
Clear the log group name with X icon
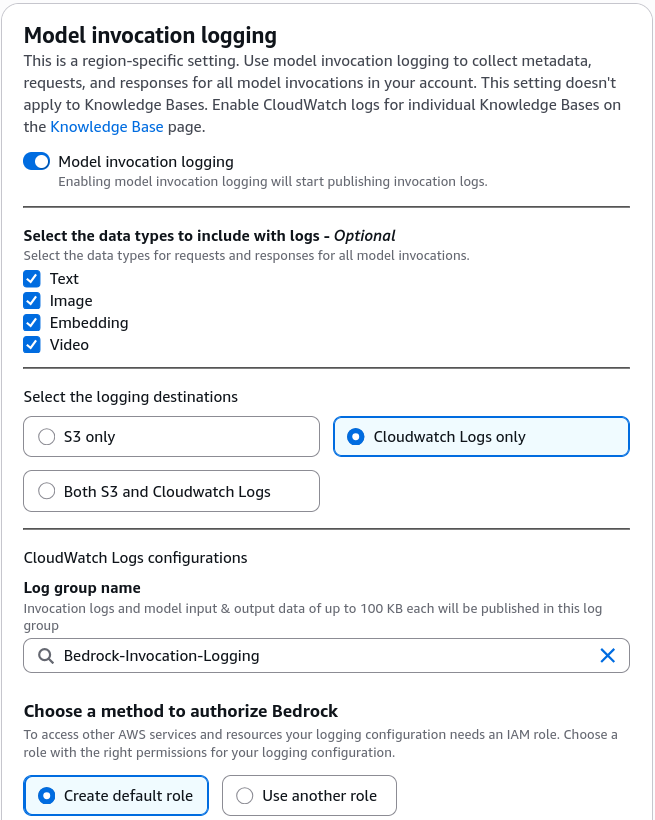point(607,655)
